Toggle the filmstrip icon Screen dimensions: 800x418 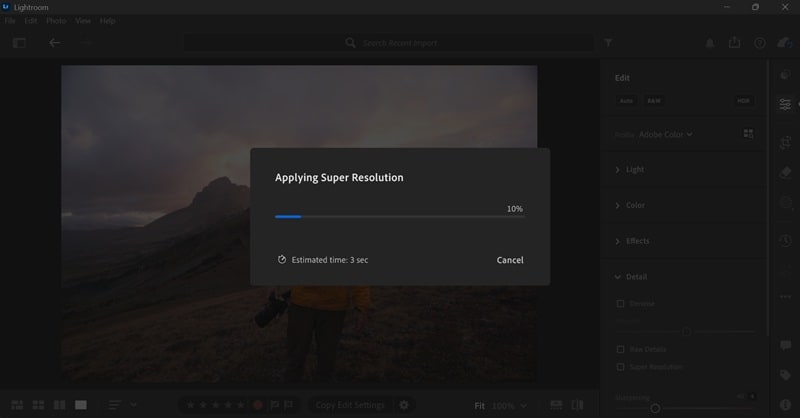pyautogui.click(x=556, y=405)
